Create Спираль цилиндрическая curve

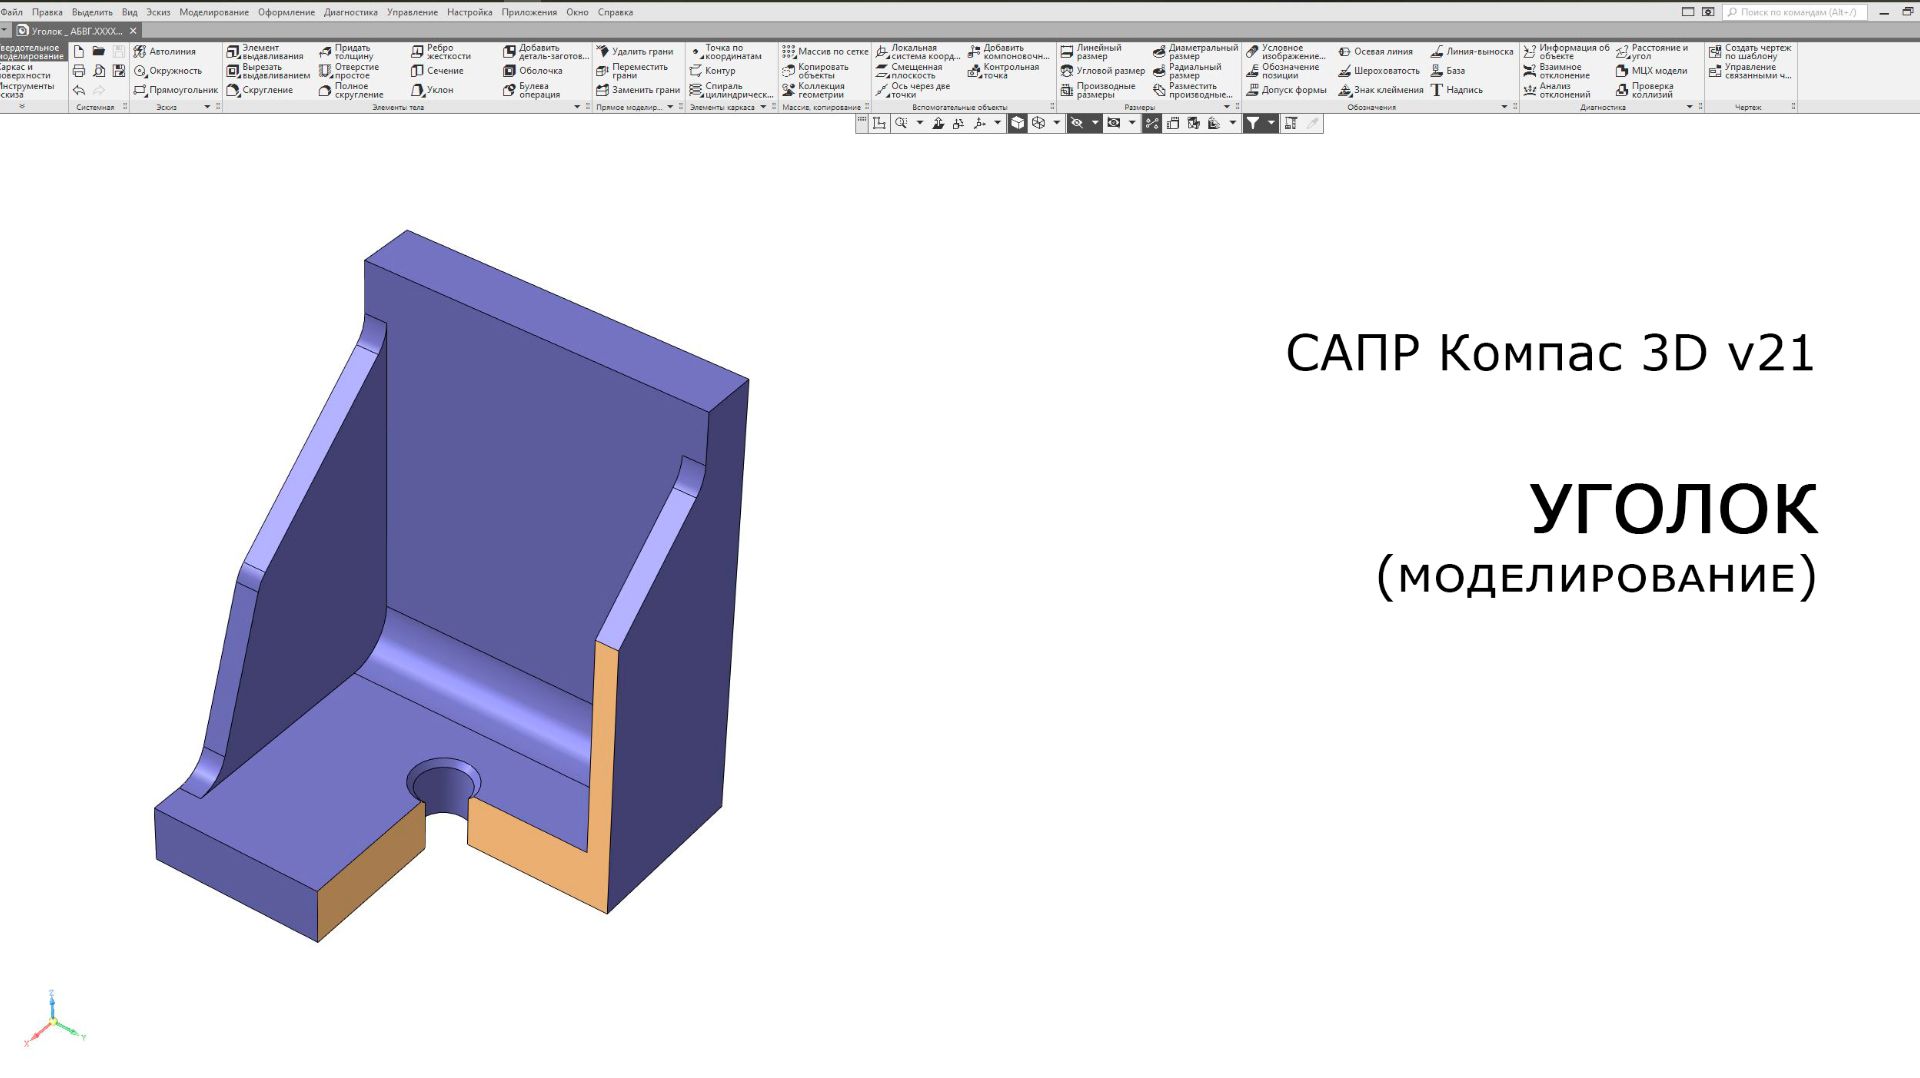(x=731, y=90)
